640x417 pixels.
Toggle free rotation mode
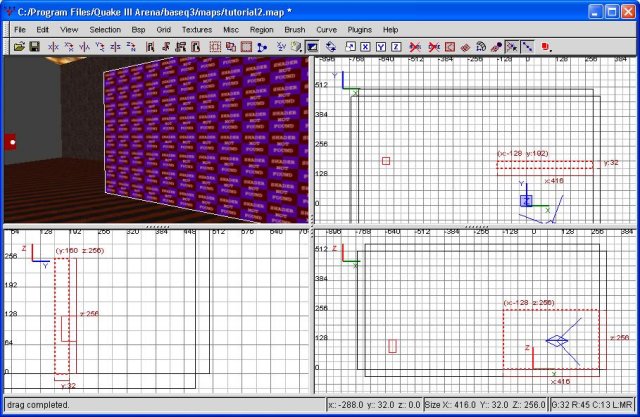[331, 47]
